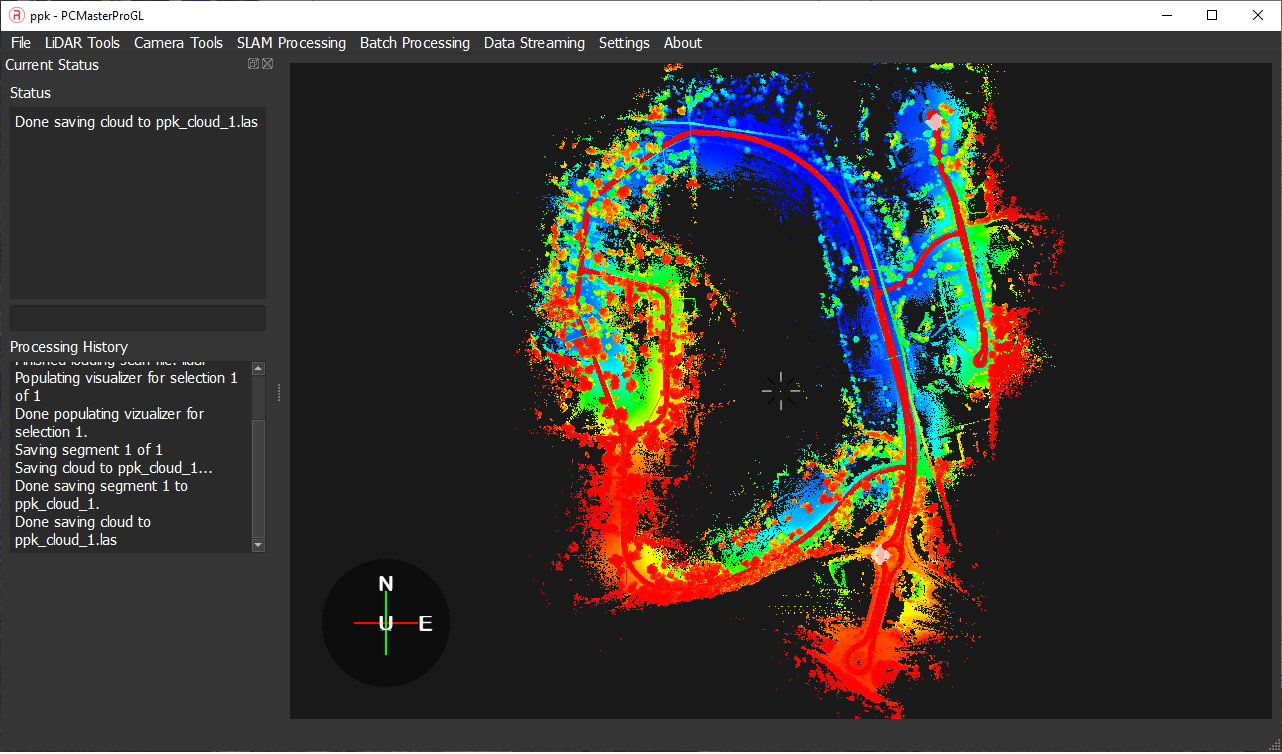Click the pink sphere marker in the point cloud

pyautogui.click(x=880, y=553)
